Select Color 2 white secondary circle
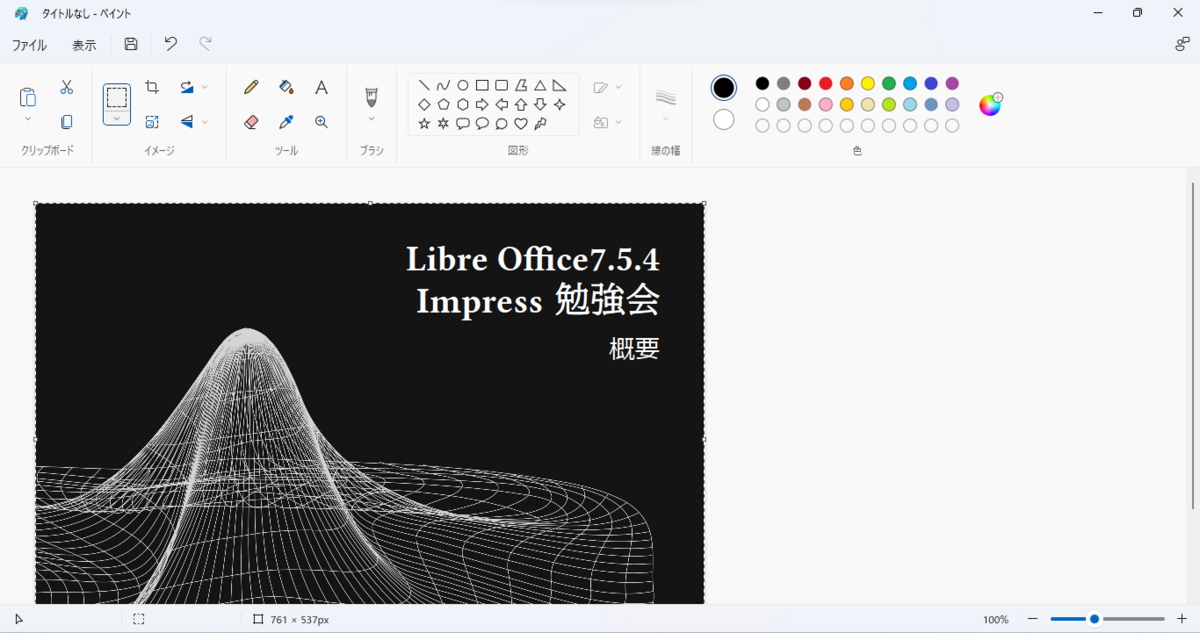 pos(724,120)
